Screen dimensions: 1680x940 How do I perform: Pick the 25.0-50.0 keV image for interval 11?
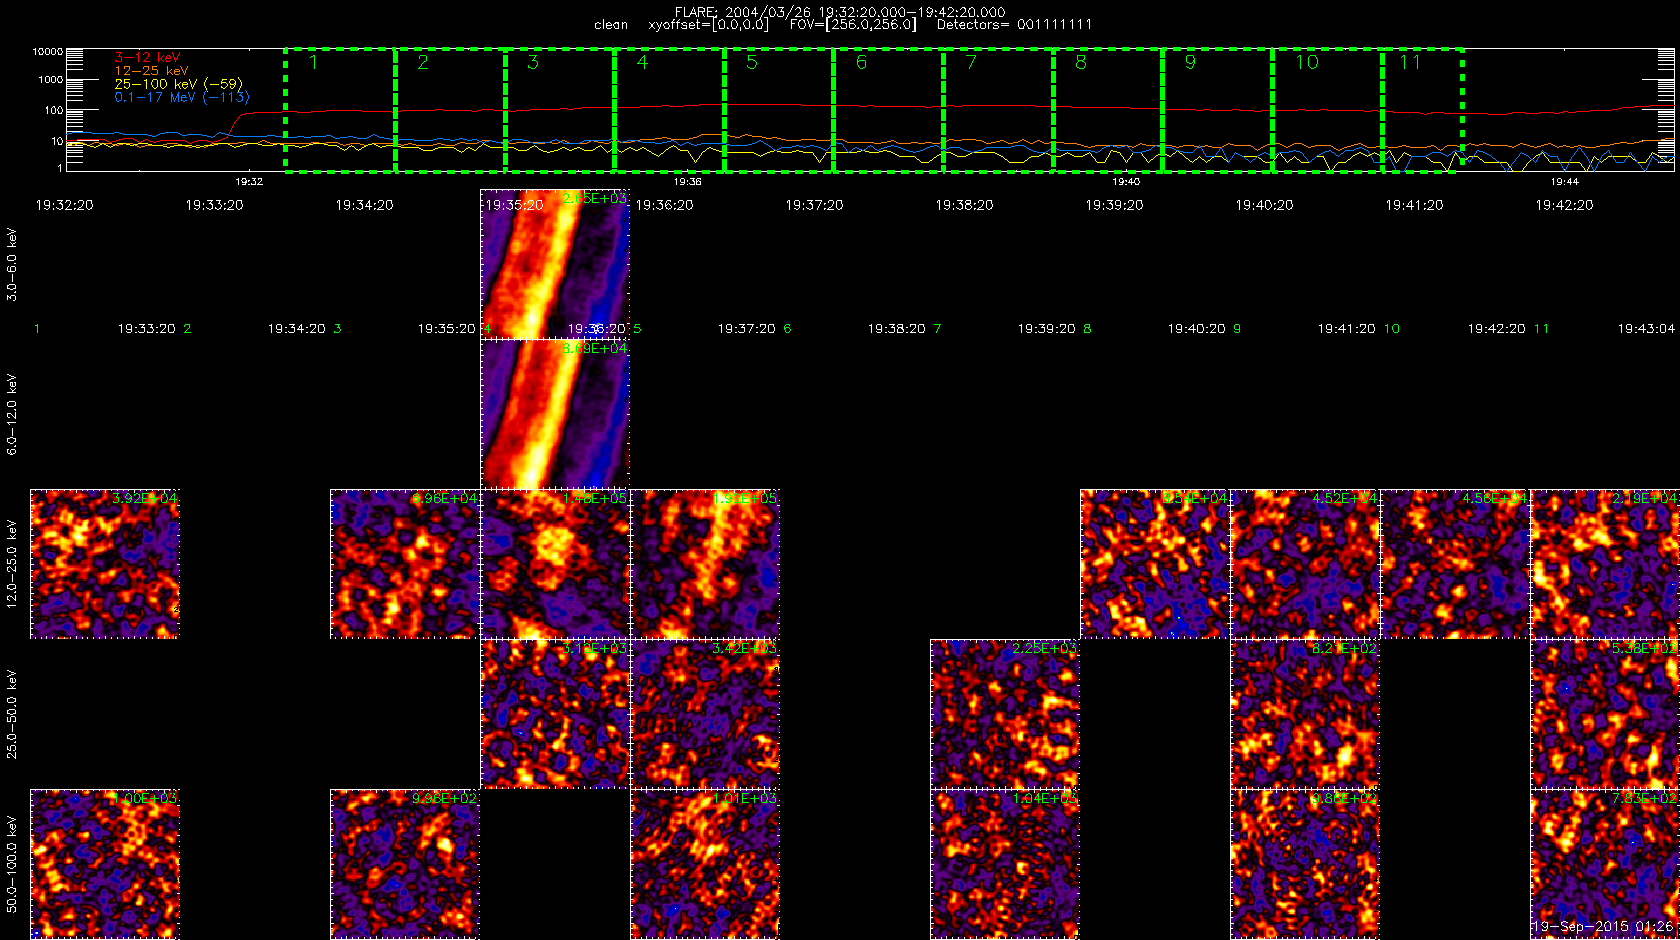click(1605, 714)
